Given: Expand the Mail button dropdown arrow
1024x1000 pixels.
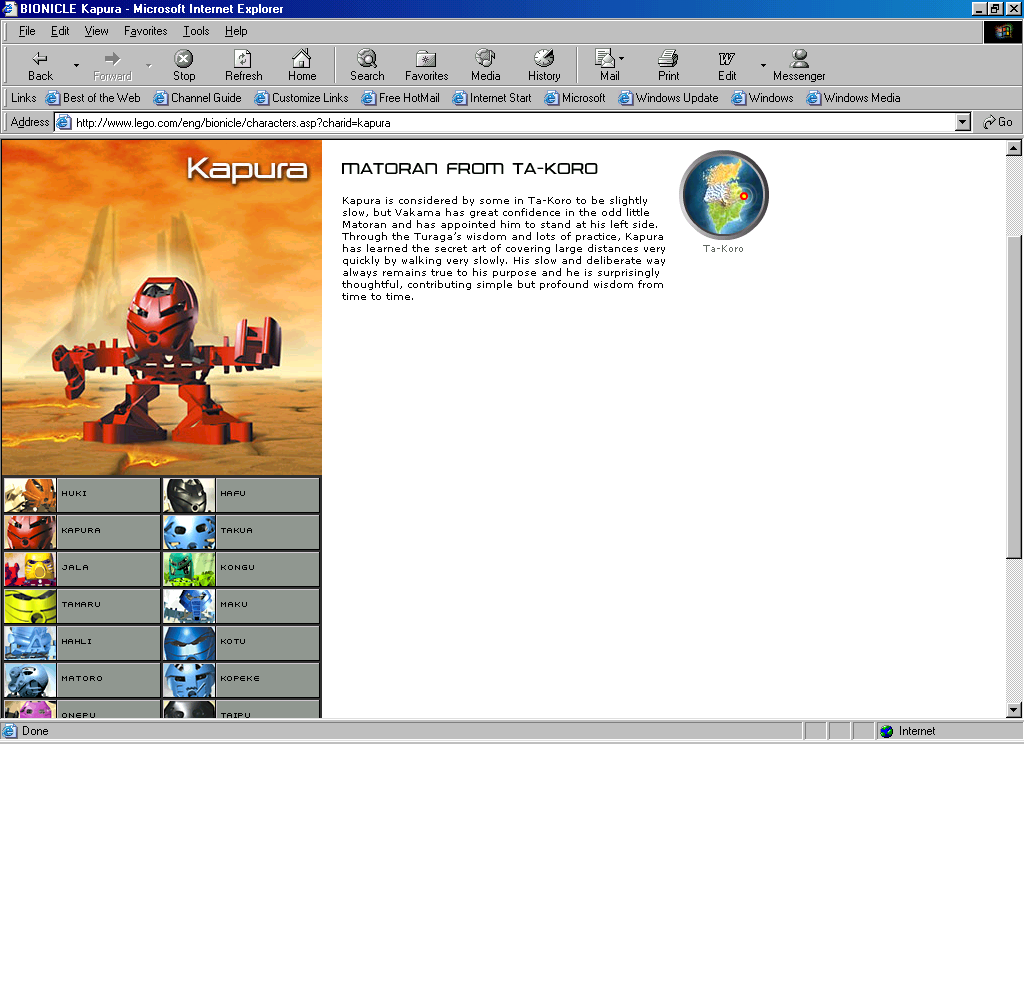Looking at the screenshot, I should (x=621, y=59).
